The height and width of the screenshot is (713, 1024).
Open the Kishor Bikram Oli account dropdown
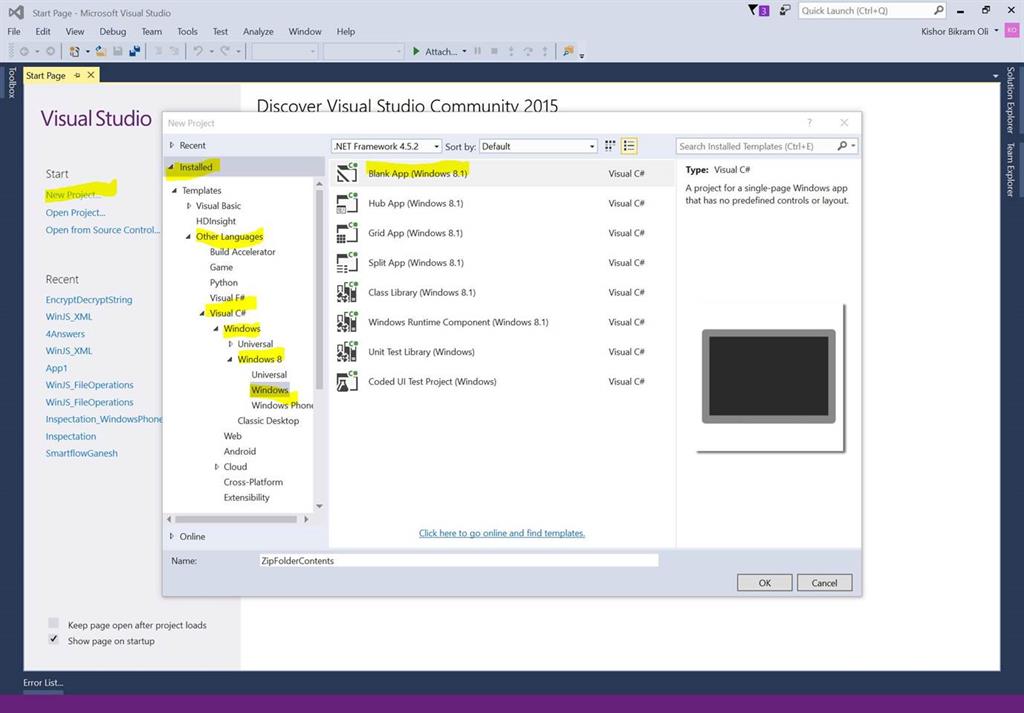[x=996, y=31]
